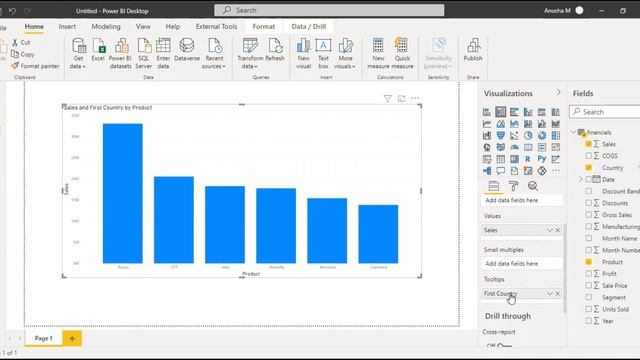Click Copy in the Clipboard group

(x=23, y=54)
